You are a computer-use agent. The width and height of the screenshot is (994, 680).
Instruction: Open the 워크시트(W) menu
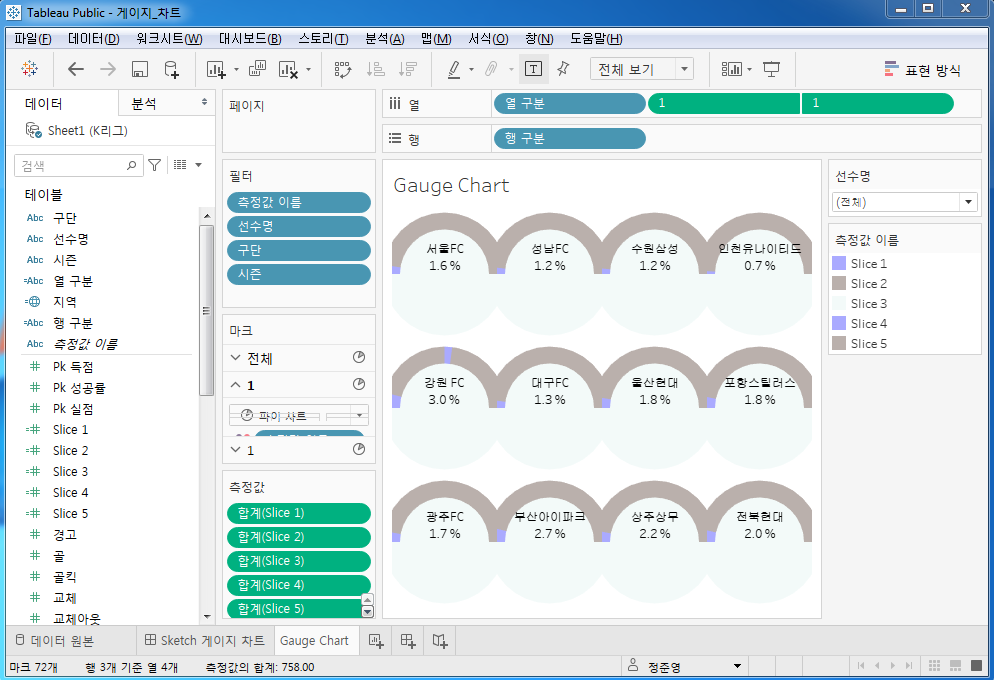(169, 39)
